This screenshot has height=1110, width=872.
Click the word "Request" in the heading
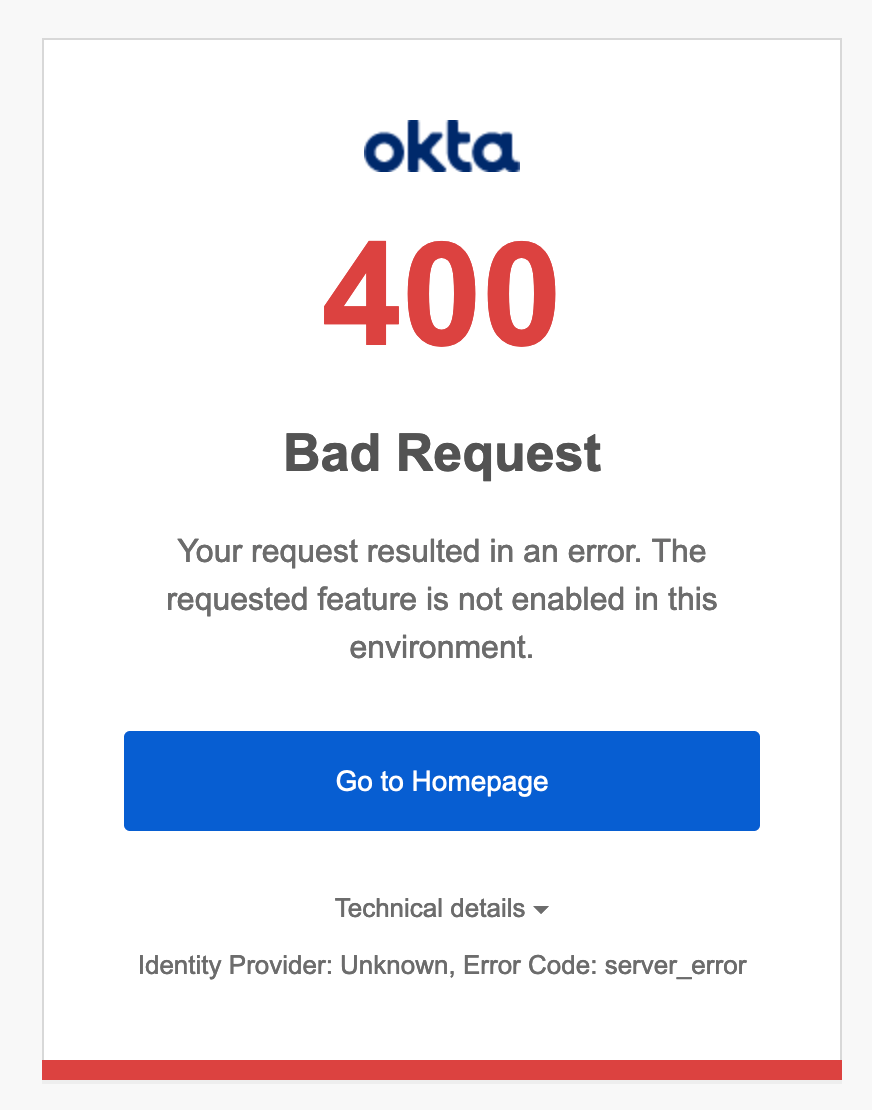click(x=499, y=453)
